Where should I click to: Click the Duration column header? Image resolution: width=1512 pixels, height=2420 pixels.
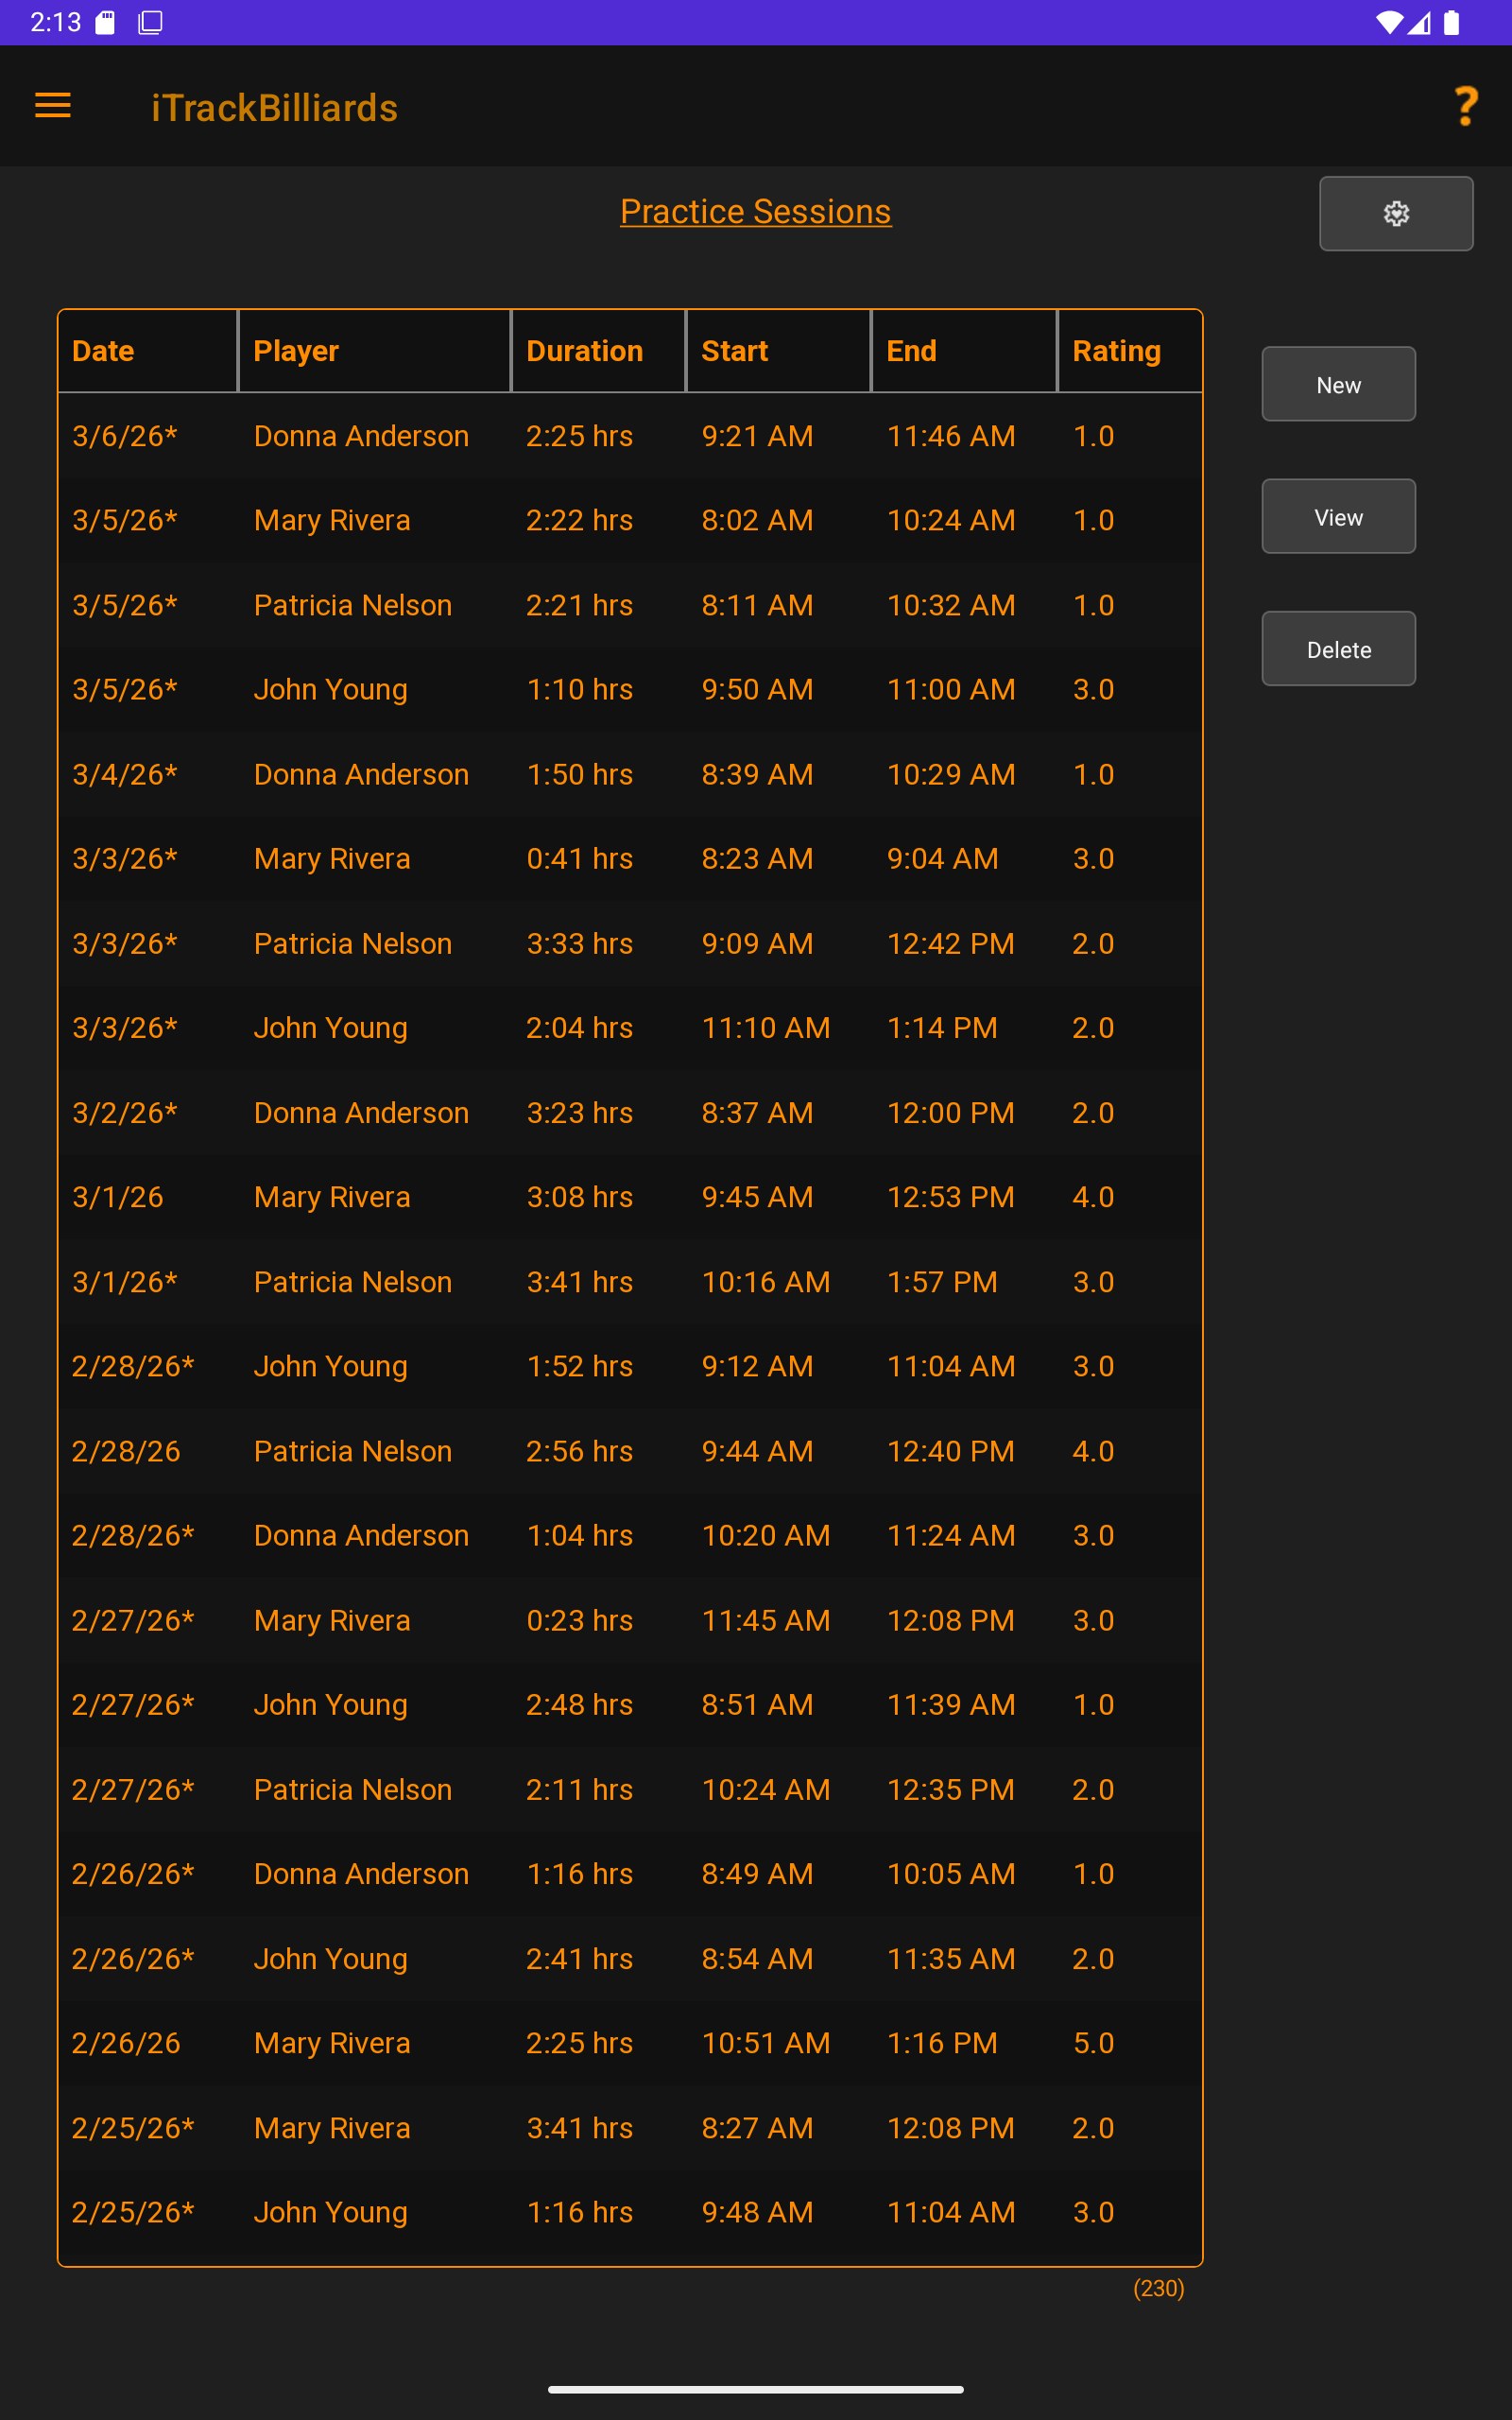click(584, 351)
